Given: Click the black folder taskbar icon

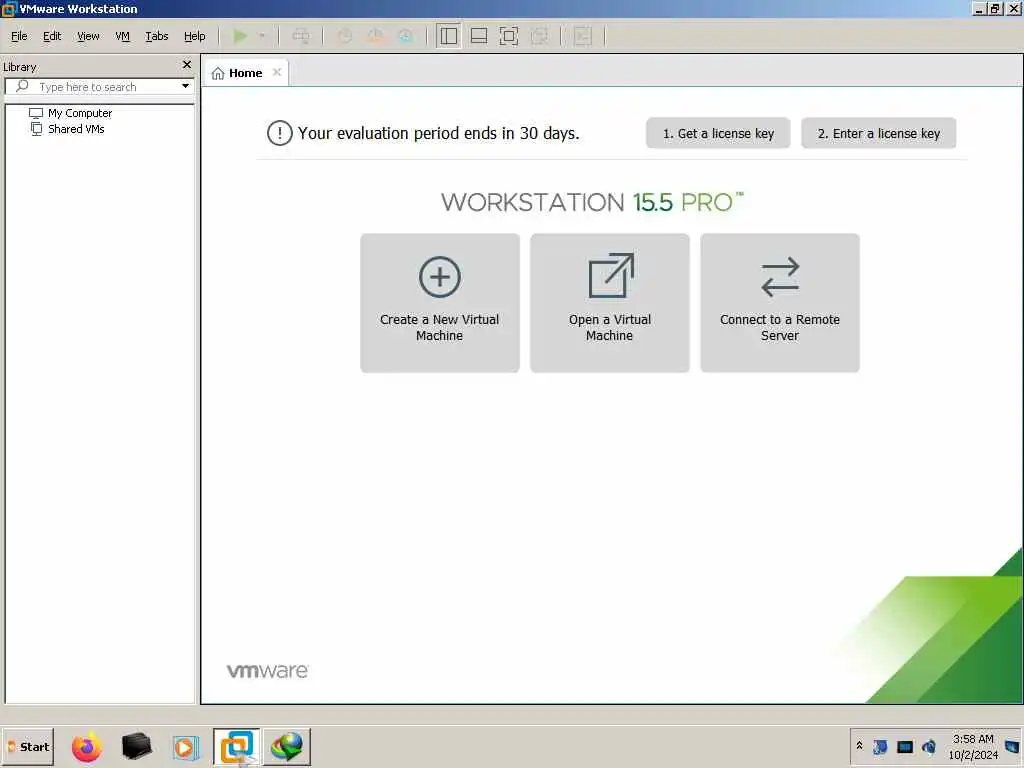Looking at the screenshot, I should tap(136, 747).
